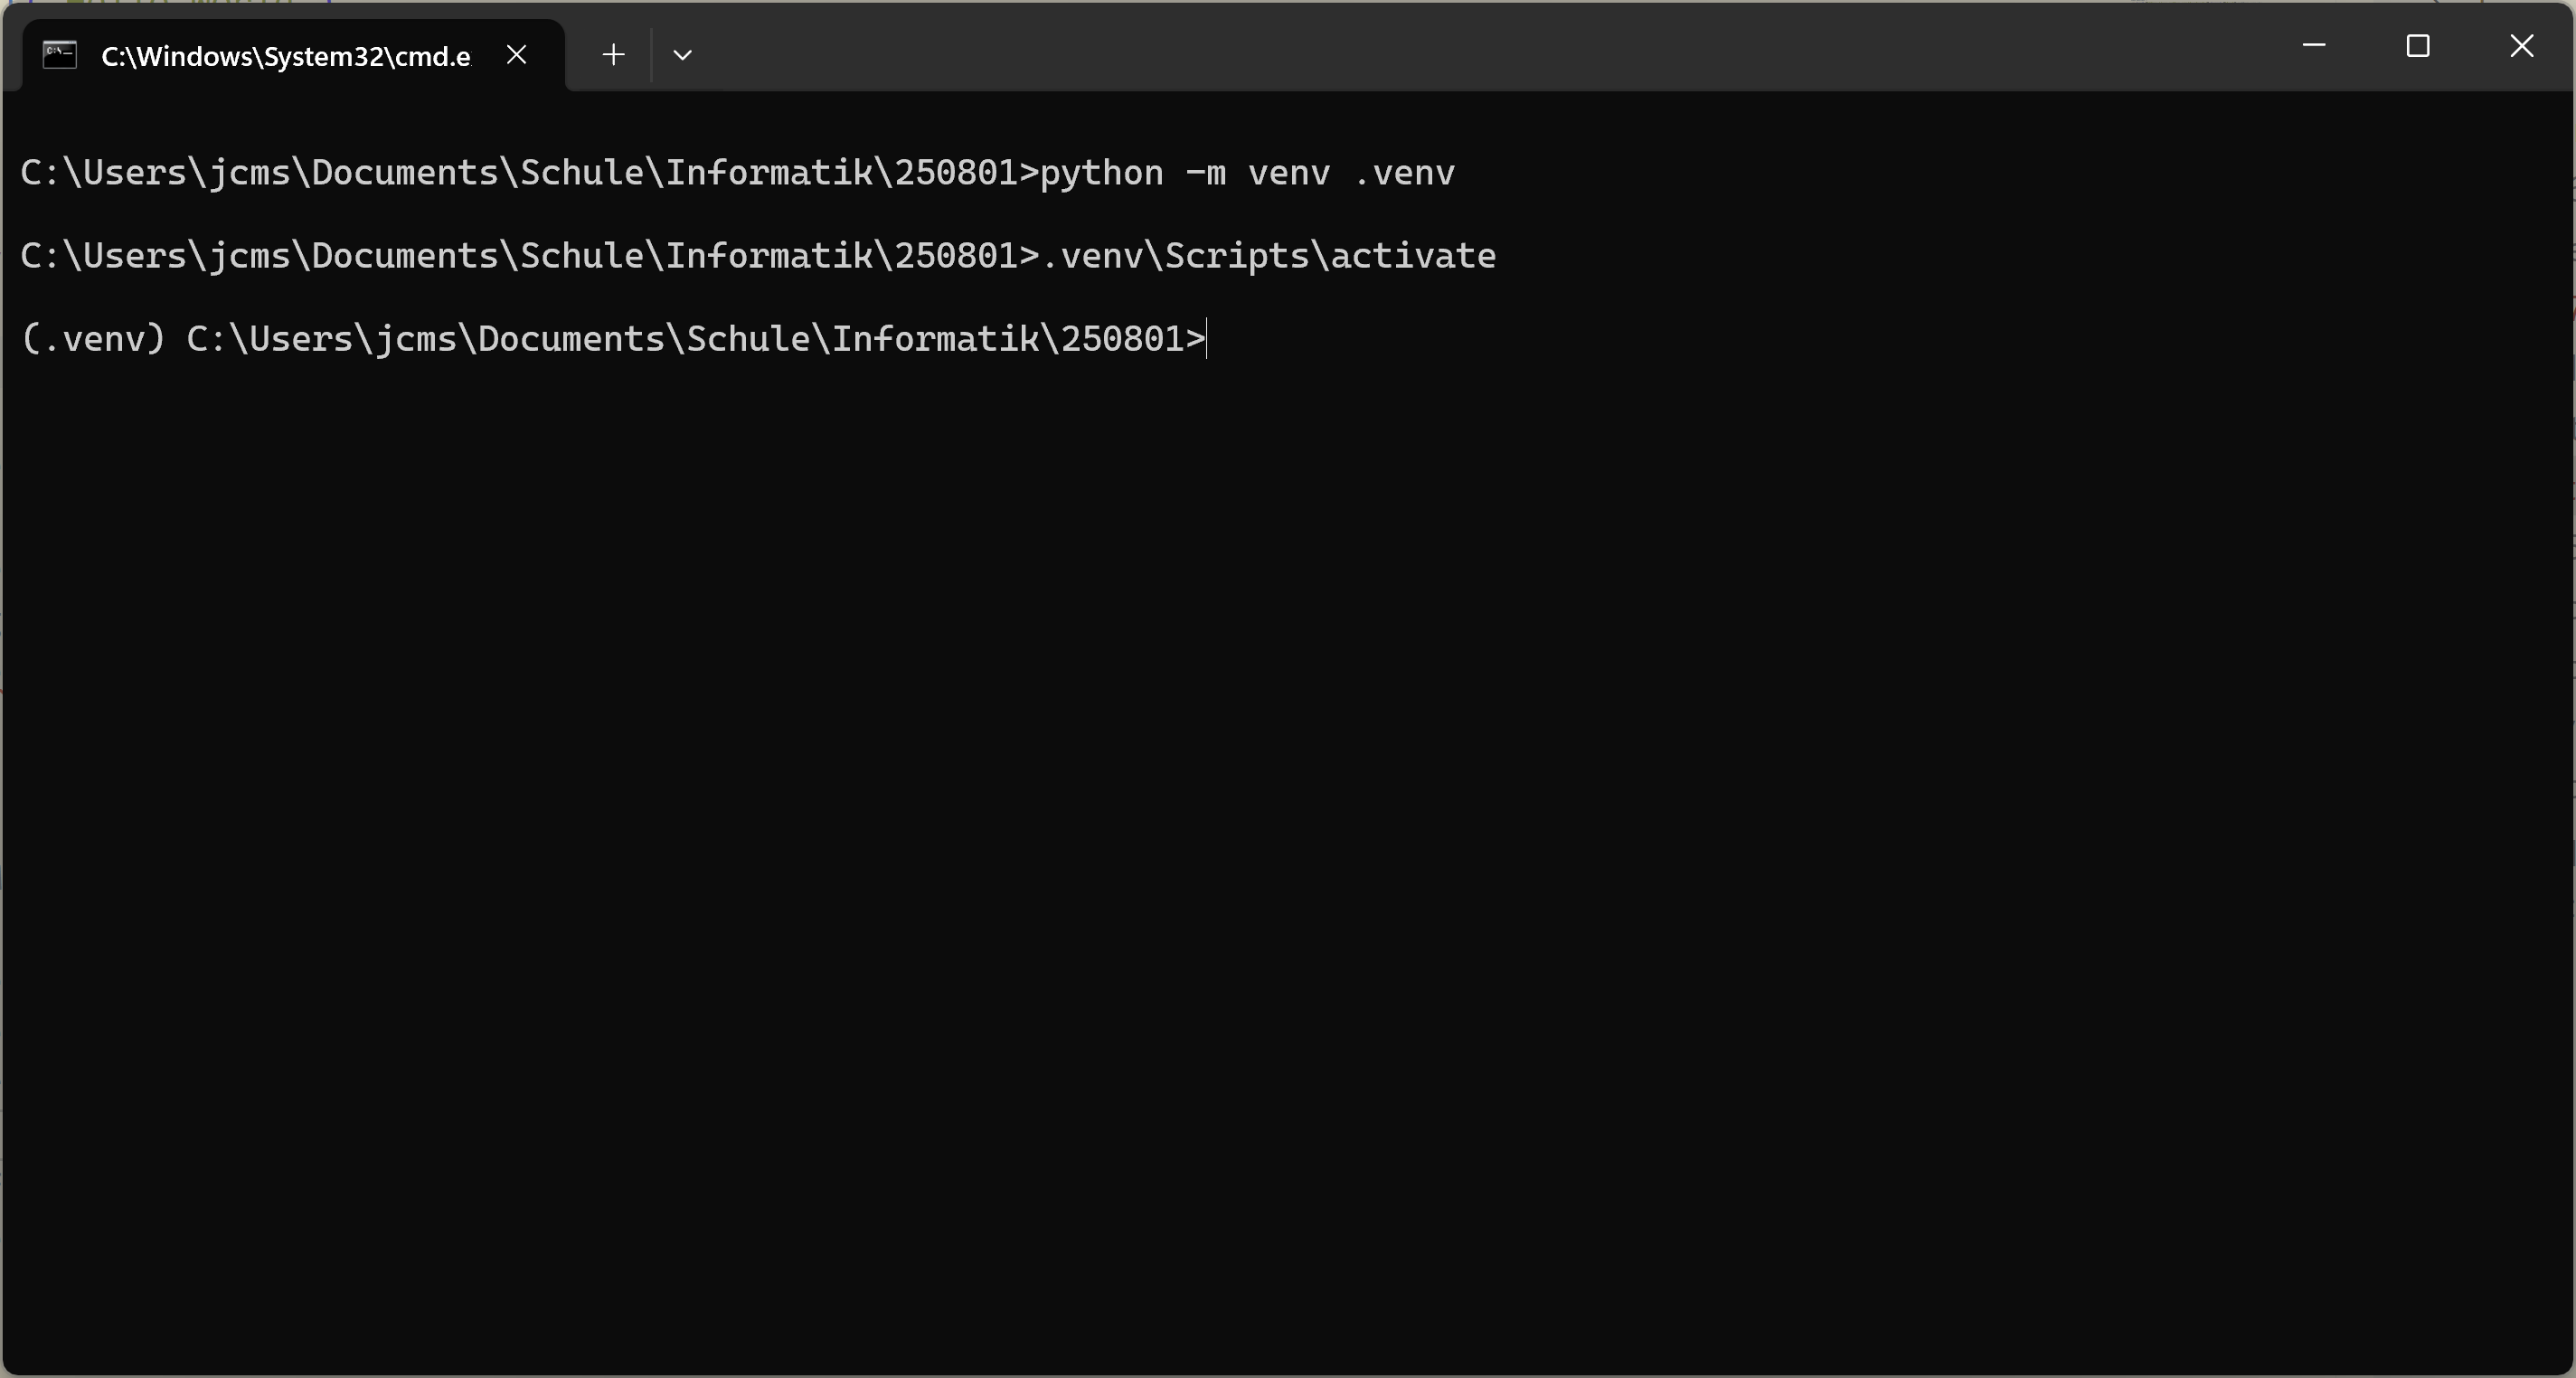Click the ".venv\Scripts\activate" command text
This screenshot has height=1378, width=2576.
pos(1269,256)
